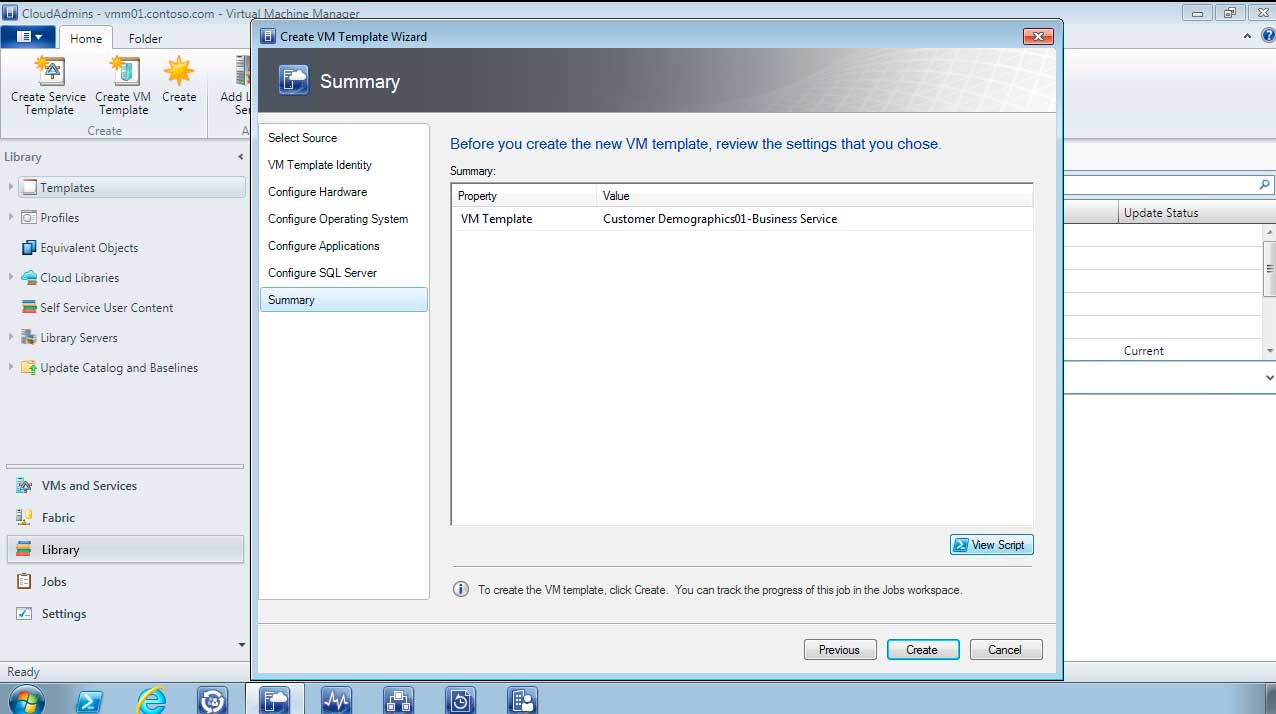Click the circular arrows taskbar icon
The height and width of the screenshot is (714, 1276).
[x=213, y=700]
